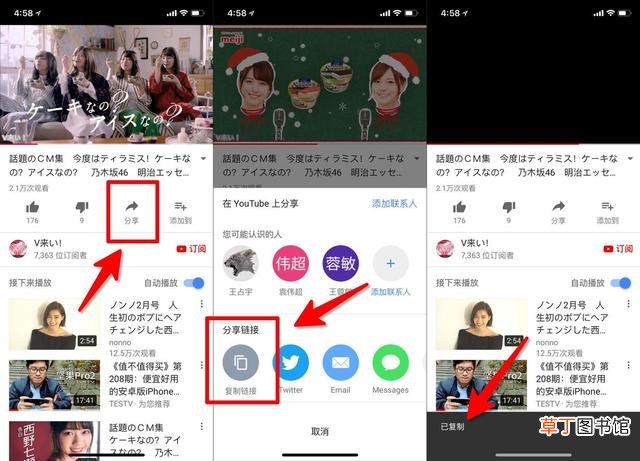Tap 4:58 clock in right screen status bar
640x461 pixels.
[x=450, y=13]
